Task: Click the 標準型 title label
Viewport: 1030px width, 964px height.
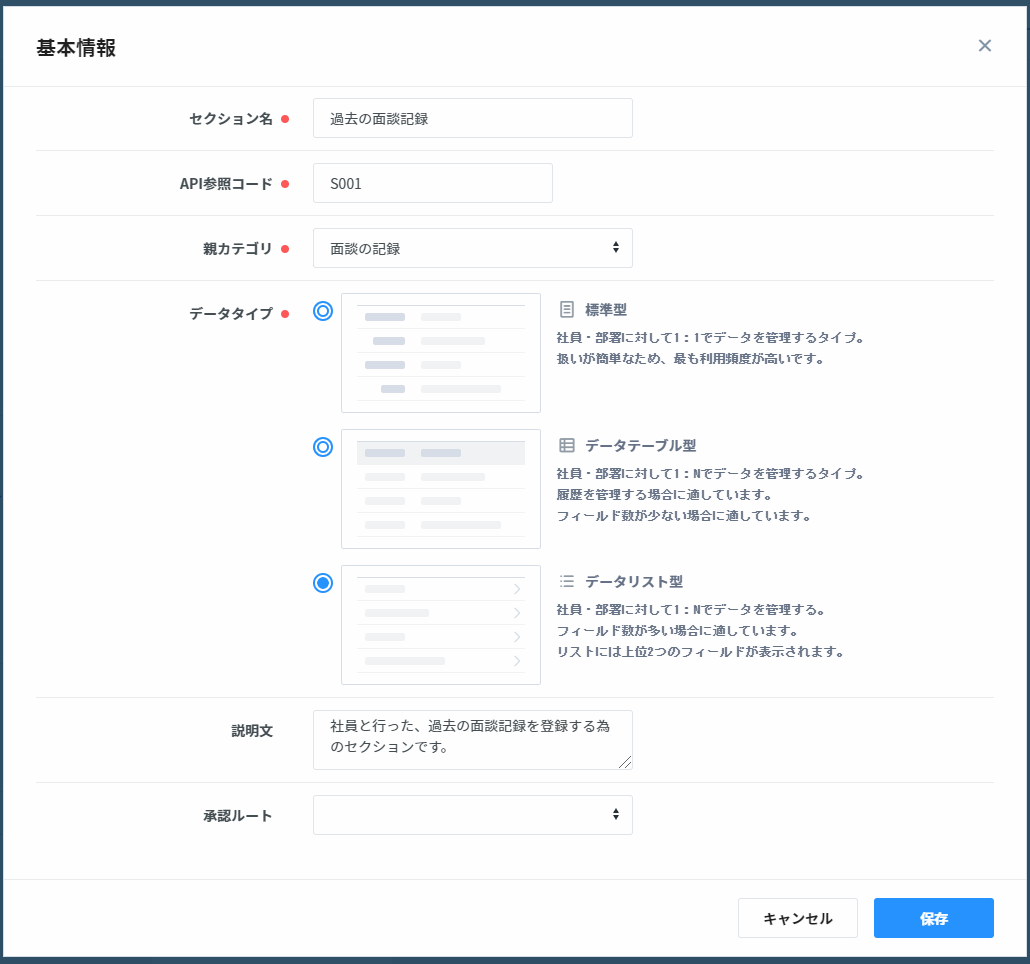Action: 606,310
